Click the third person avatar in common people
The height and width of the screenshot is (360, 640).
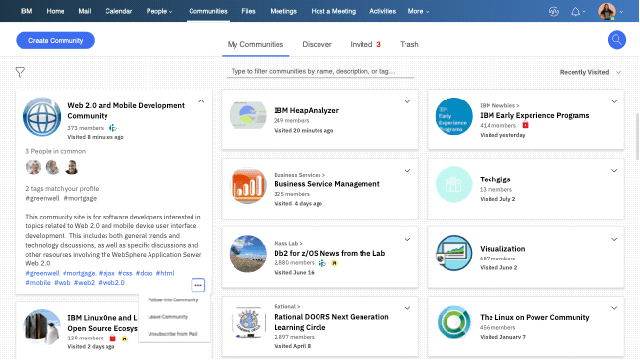[x=71, y=167]
